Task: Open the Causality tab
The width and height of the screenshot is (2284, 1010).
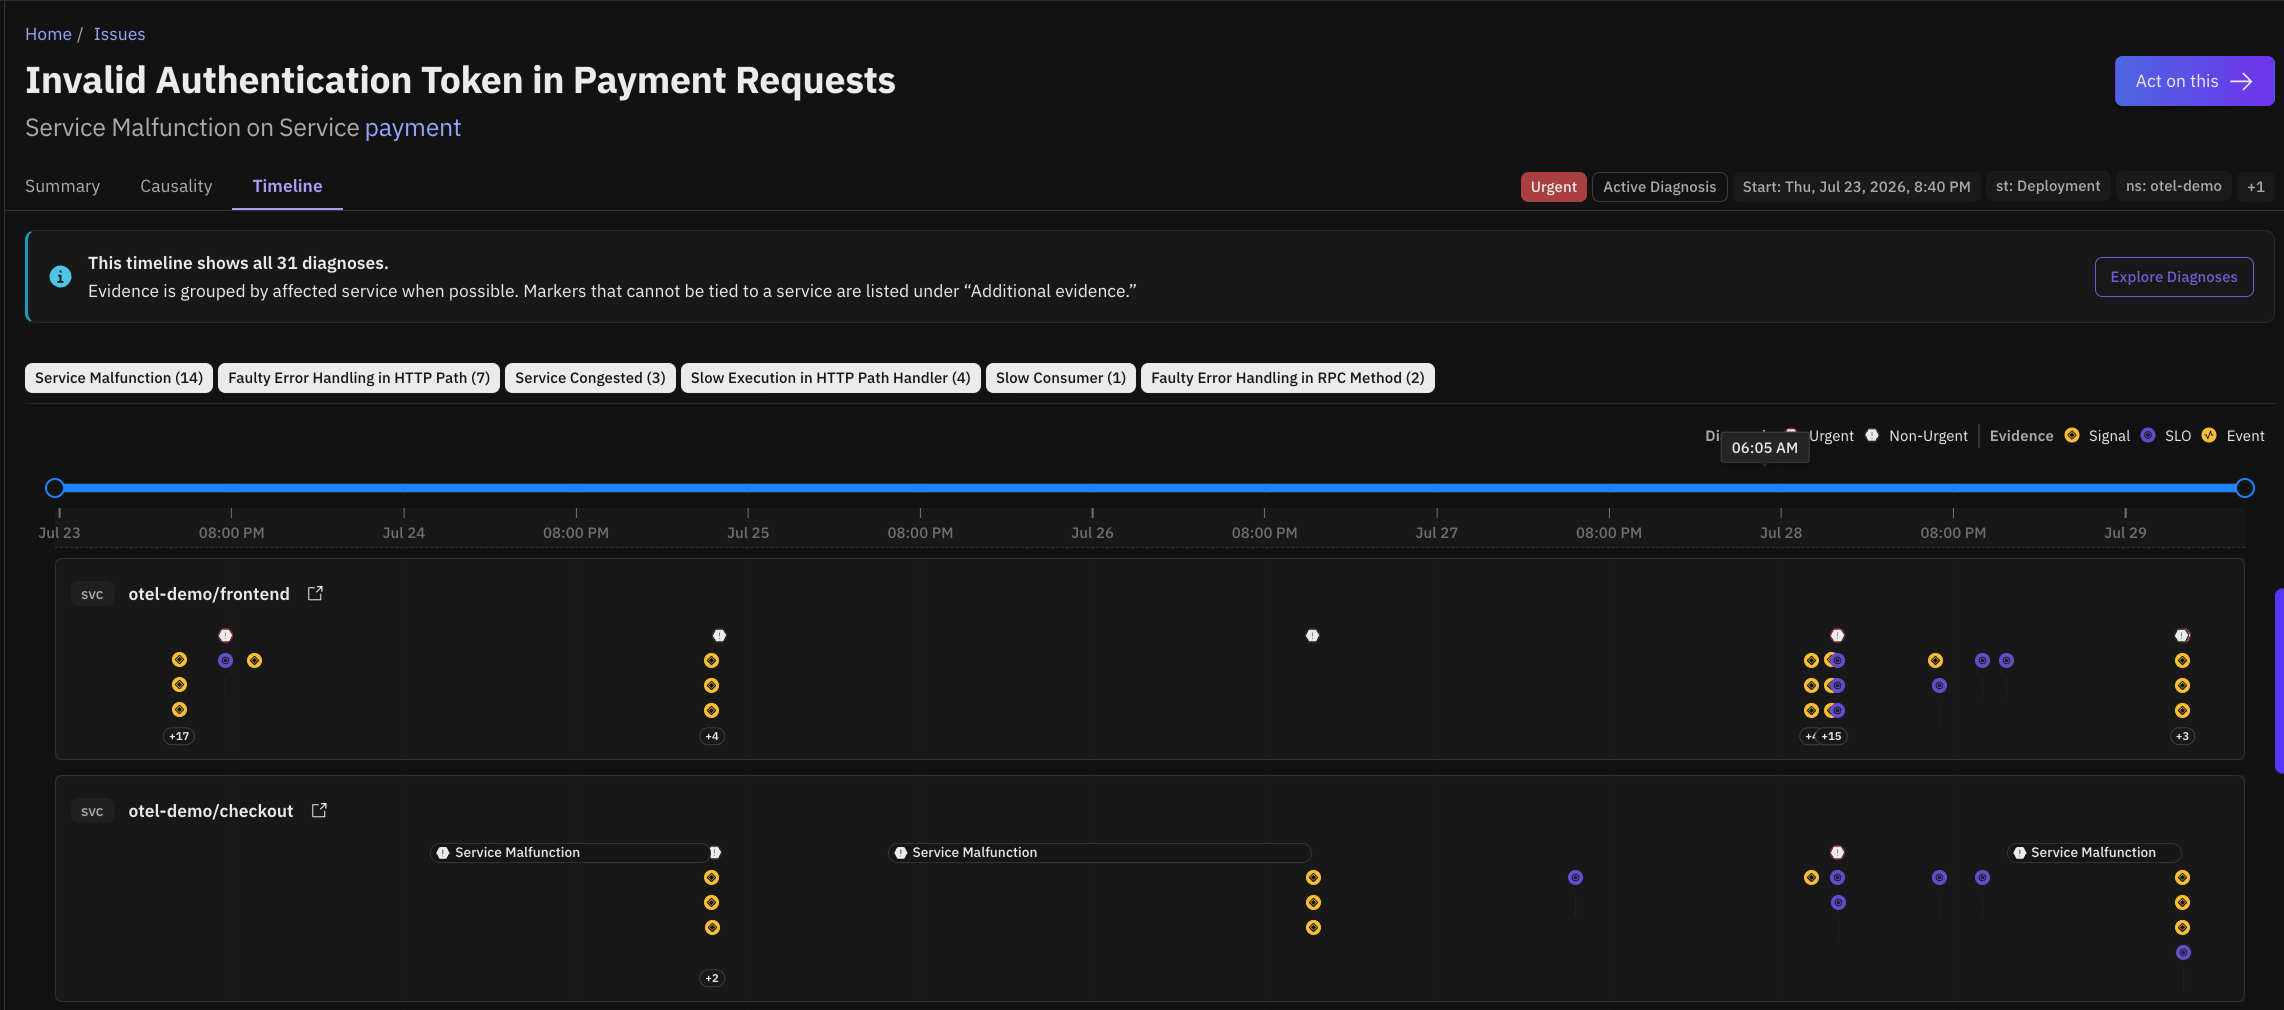Action: tap(176, 186)
